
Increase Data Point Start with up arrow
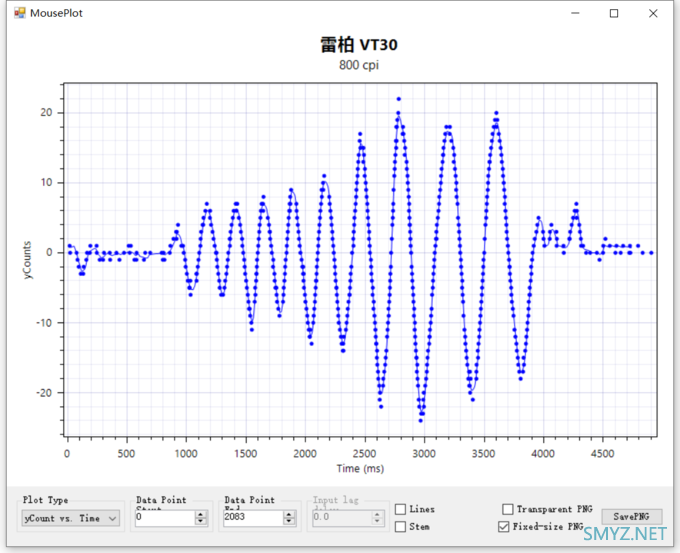click(x=201, y=514)
